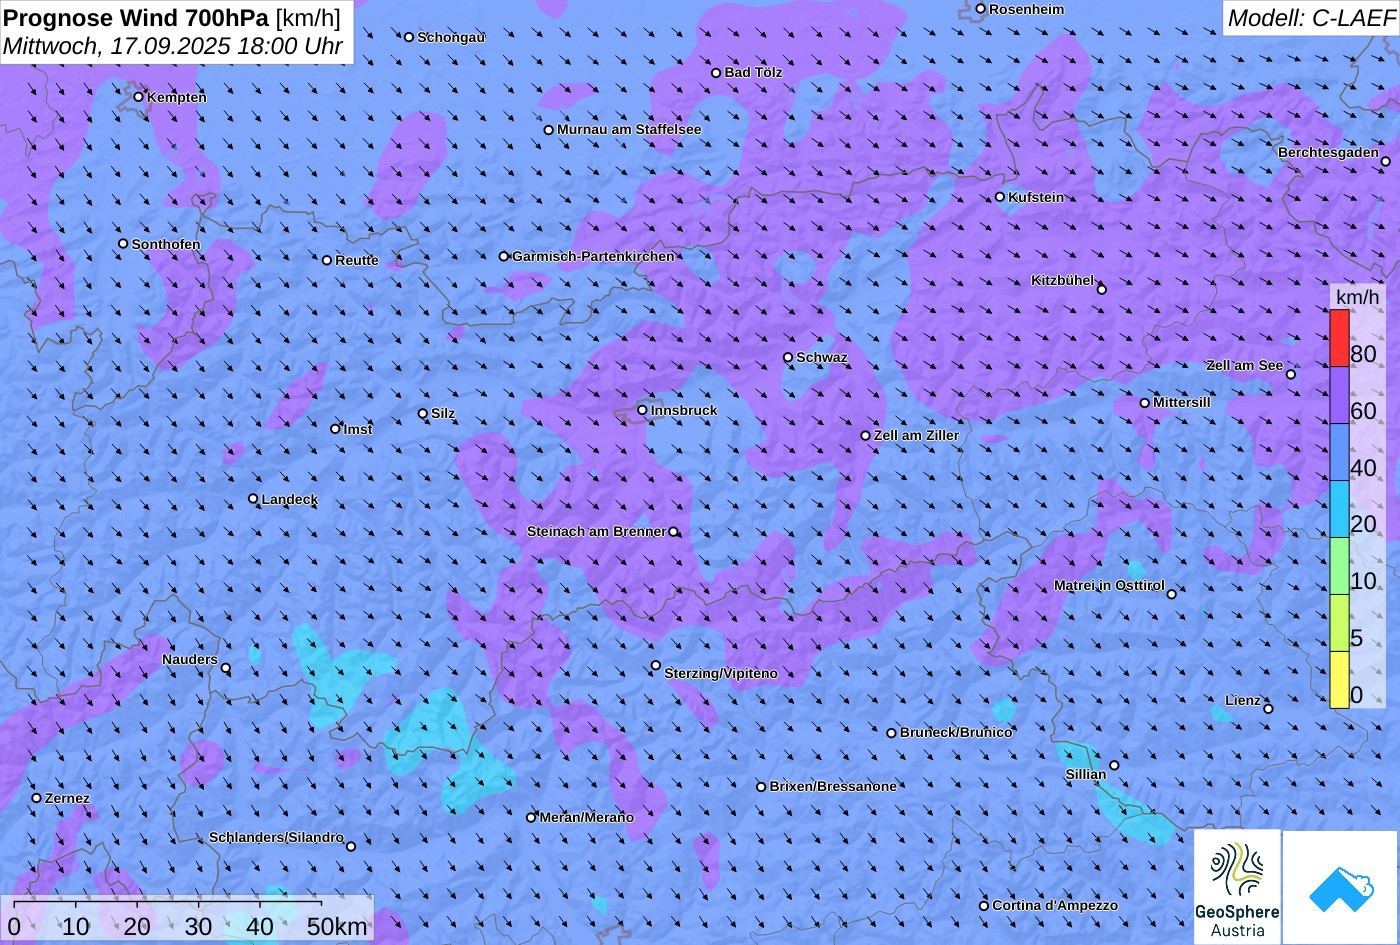Click the Zernez location marker
The height and width of the screenshot is (945, 1400).
click(37, 798)
